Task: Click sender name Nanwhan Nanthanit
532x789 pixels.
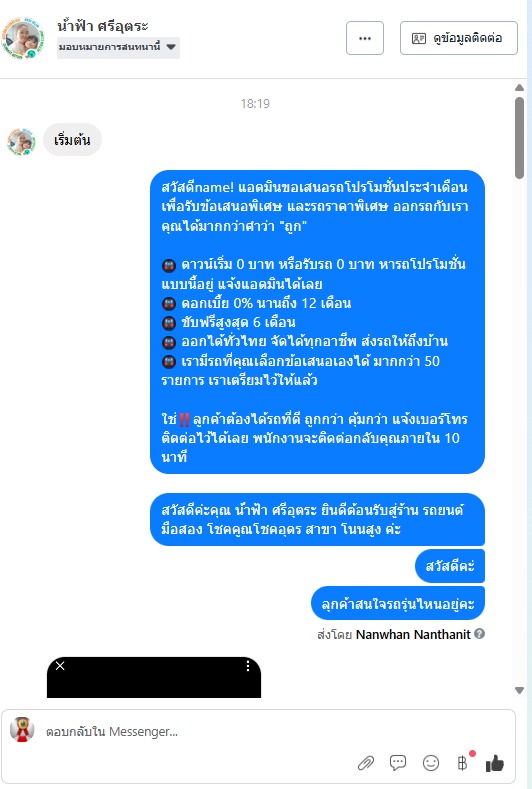Action: [x=413, y=635]
